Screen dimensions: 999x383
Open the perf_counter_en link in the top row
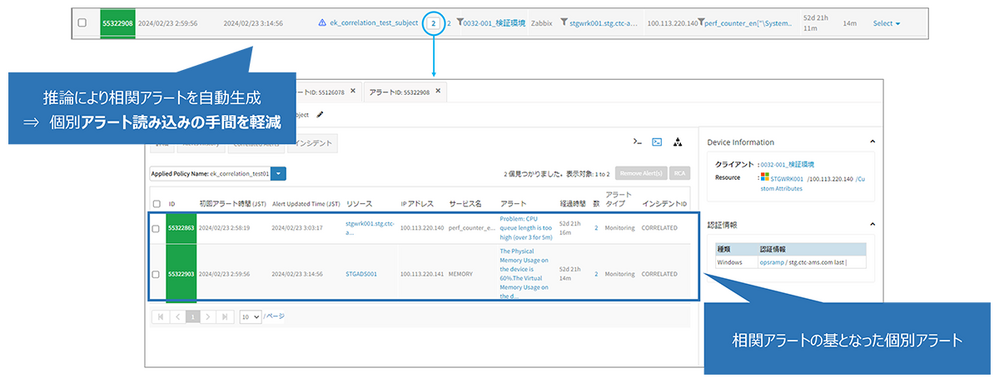tap(749, 23)
